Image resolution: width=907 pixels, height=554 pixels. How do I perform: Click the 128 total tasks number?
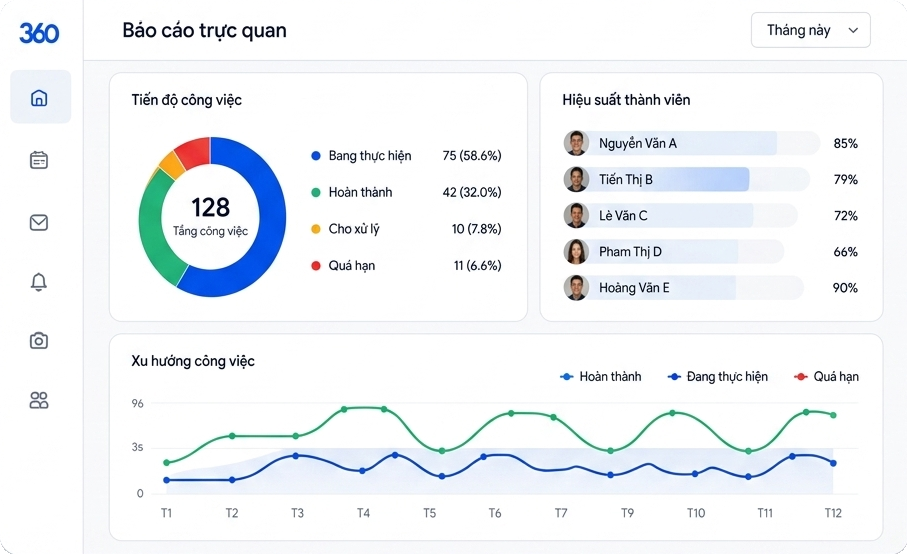(x=211, y=207)
